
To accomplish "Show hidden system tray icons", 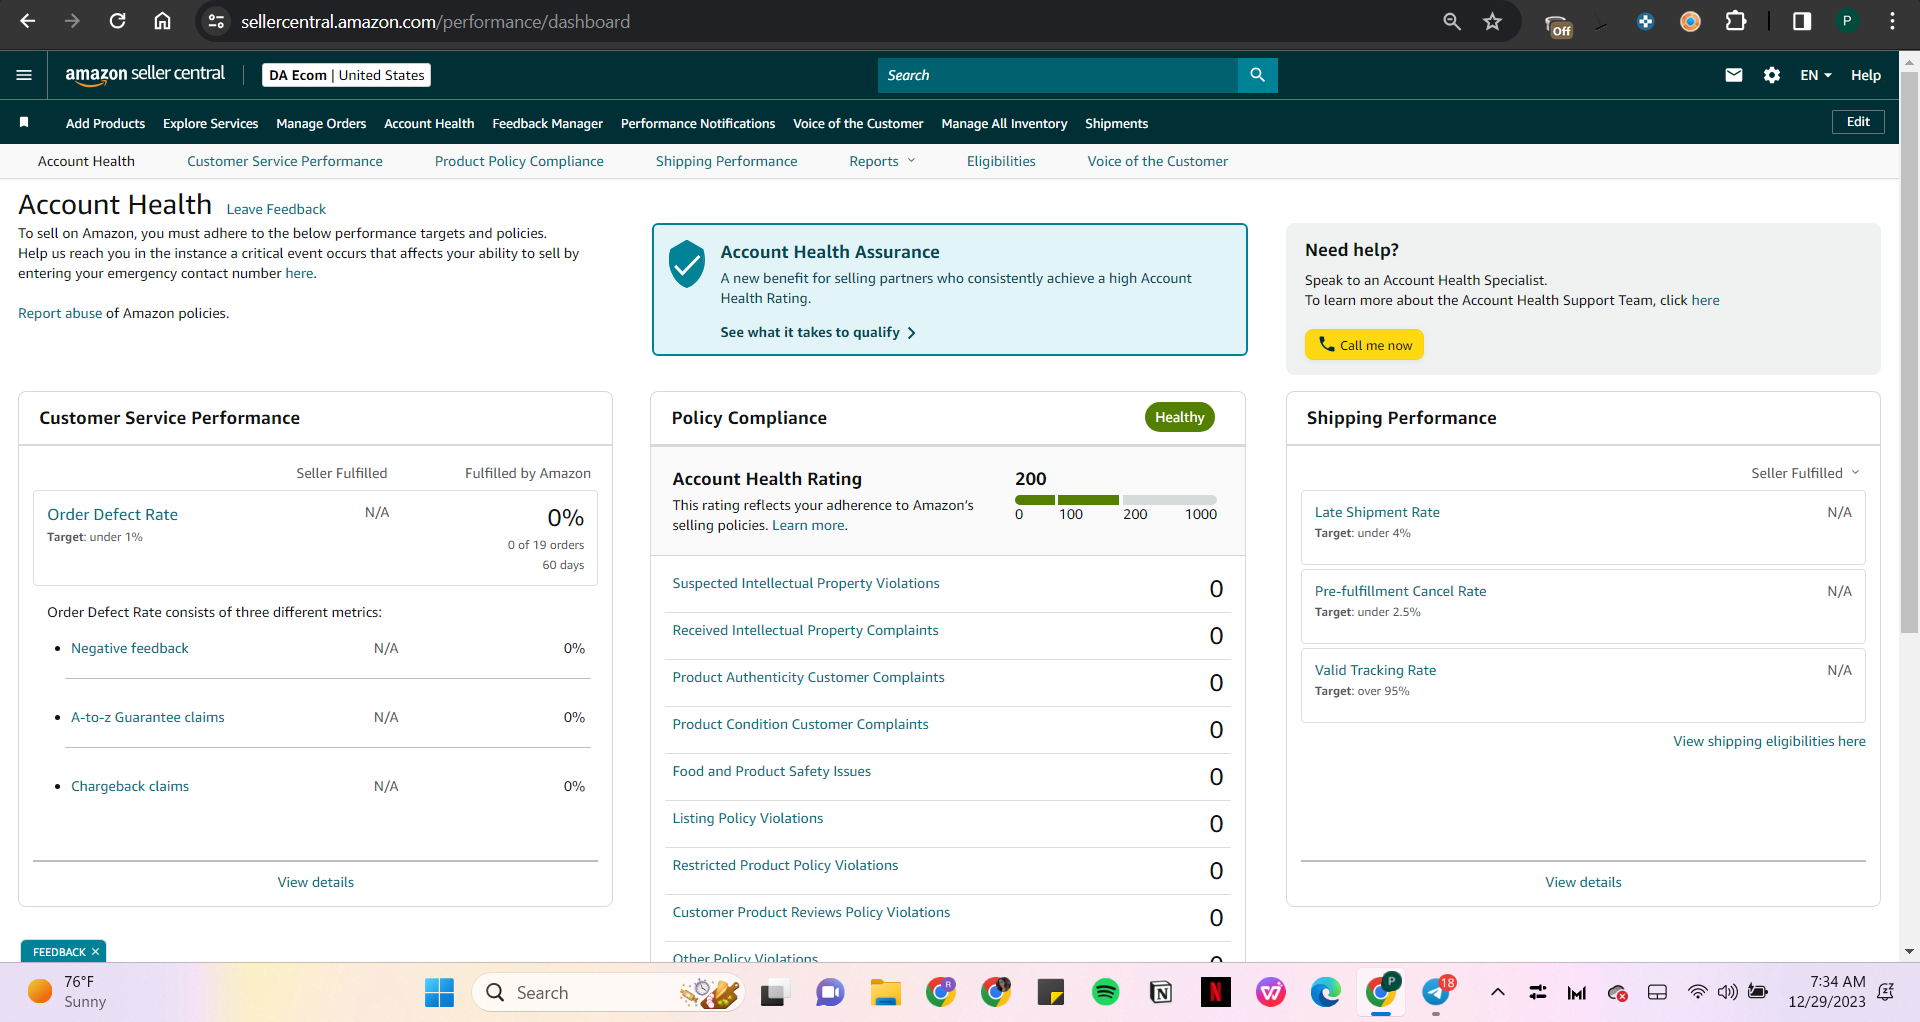I will (x=1497, y=992).
